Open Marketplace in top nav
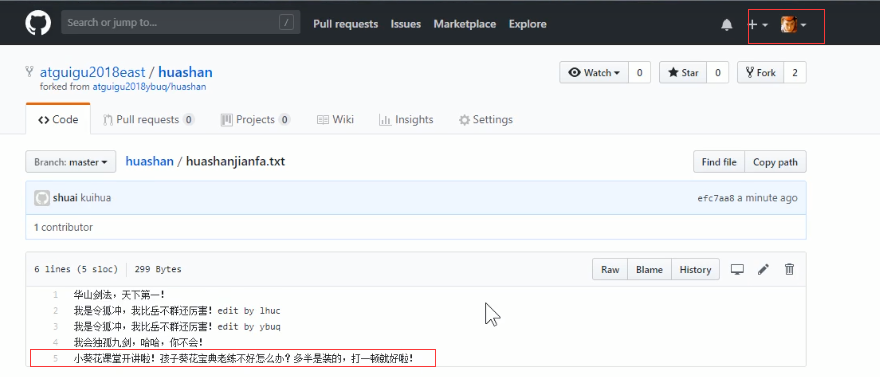880x377 pixels. 465,24
